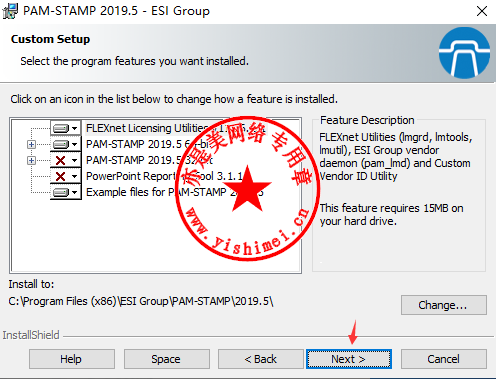Screen dimensions: 496x379
Task: Click the 'This feature requires 15MB' text
Action: [x=391, y=214]
